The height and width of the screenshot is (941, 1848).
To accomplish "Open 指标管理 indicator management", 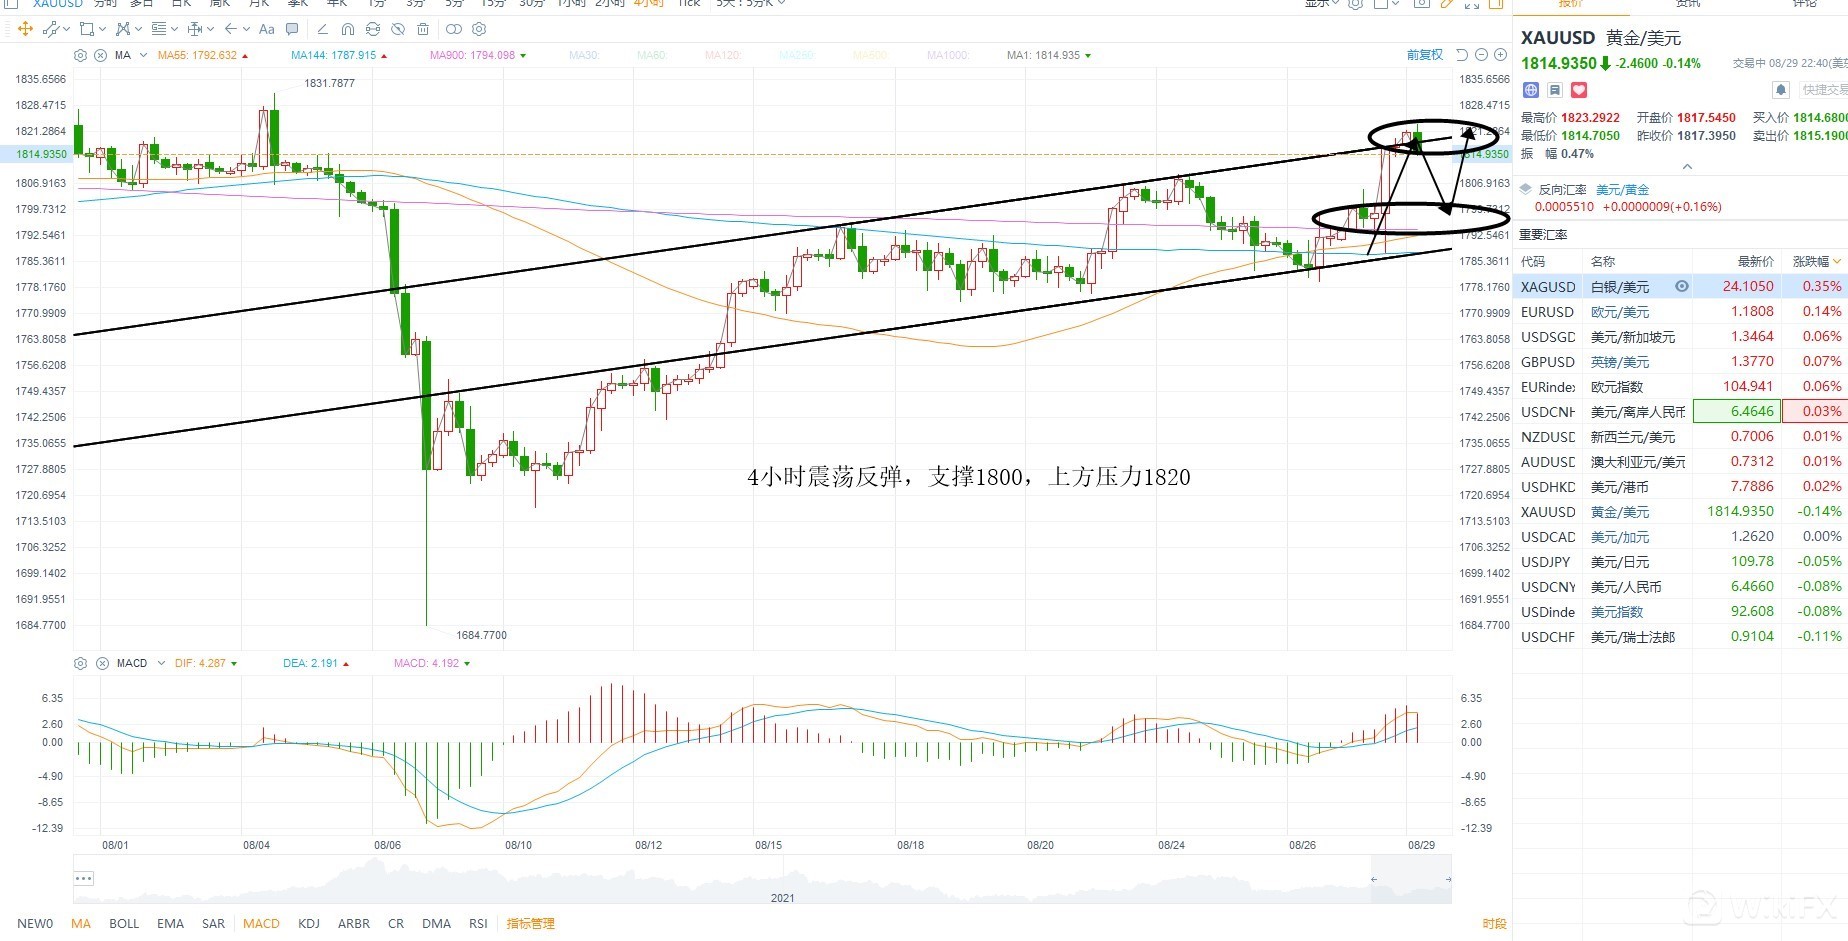I will coord(530,923).
